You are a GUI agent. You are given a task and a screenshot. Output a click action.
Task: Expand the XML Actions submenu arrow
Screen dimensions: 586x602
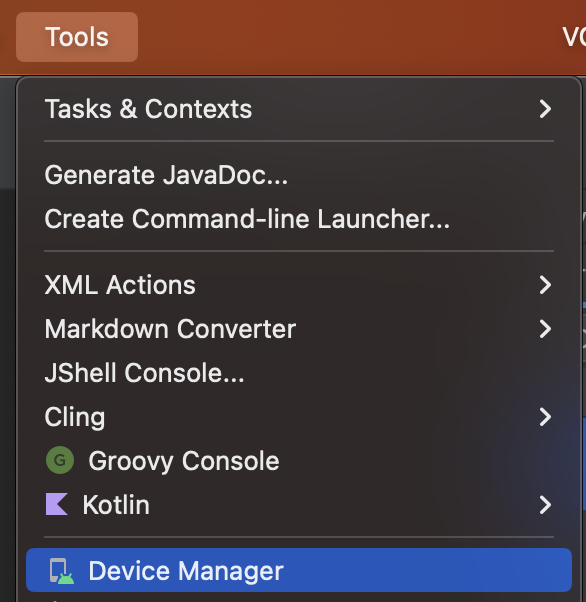point(545,285)
